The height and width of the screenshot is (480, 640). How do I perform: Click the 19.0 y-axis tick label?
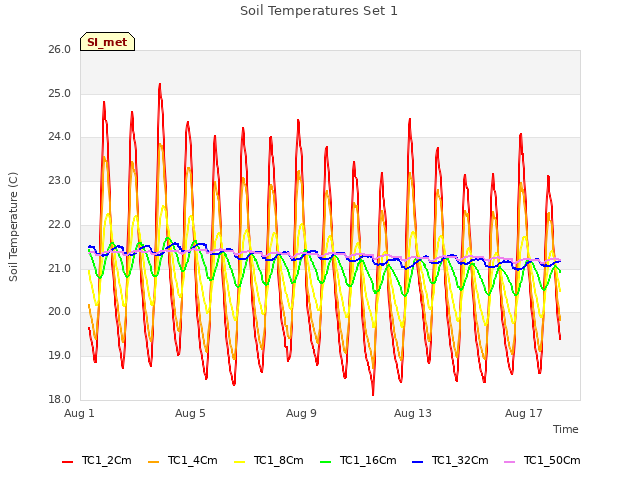pyautogui.click(x=60, y=356)
